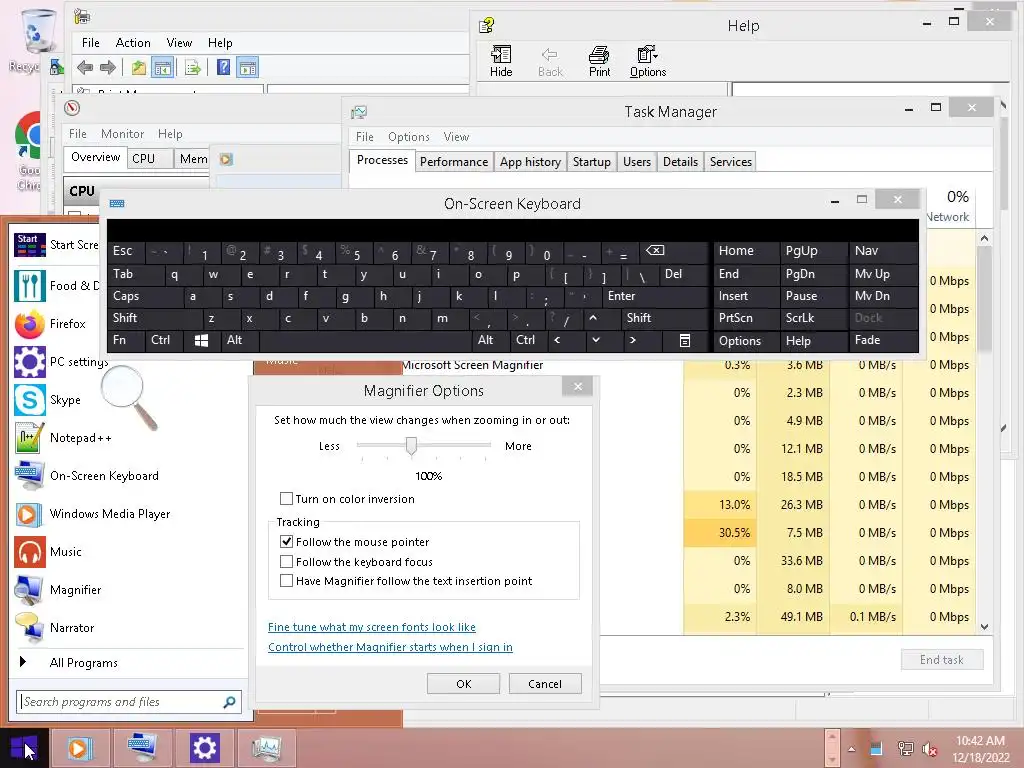This screenshot has width=1024, height=768.
Task: Click the Forward arrow in Print Management toolbar
Action: pyautogui.click(x=108, y=67)
